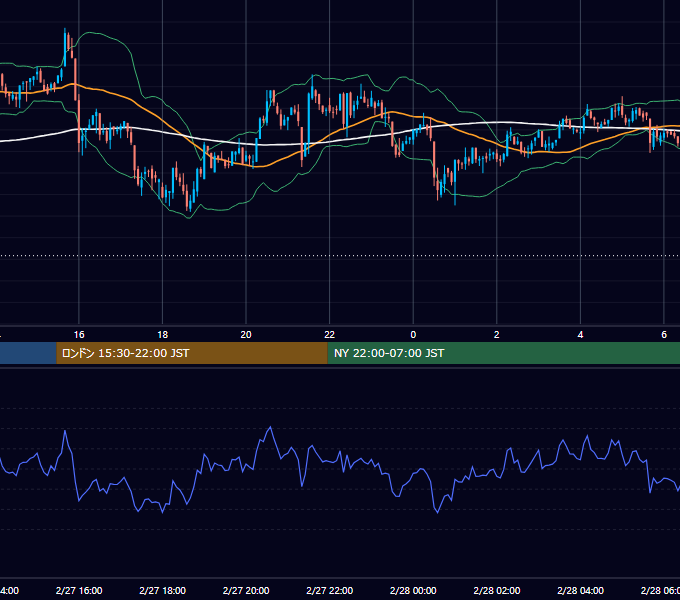The width and height of the screenshot is (680, 600).
Task: Click the 2/27 18:00 date label
Action: pos(163,590)
